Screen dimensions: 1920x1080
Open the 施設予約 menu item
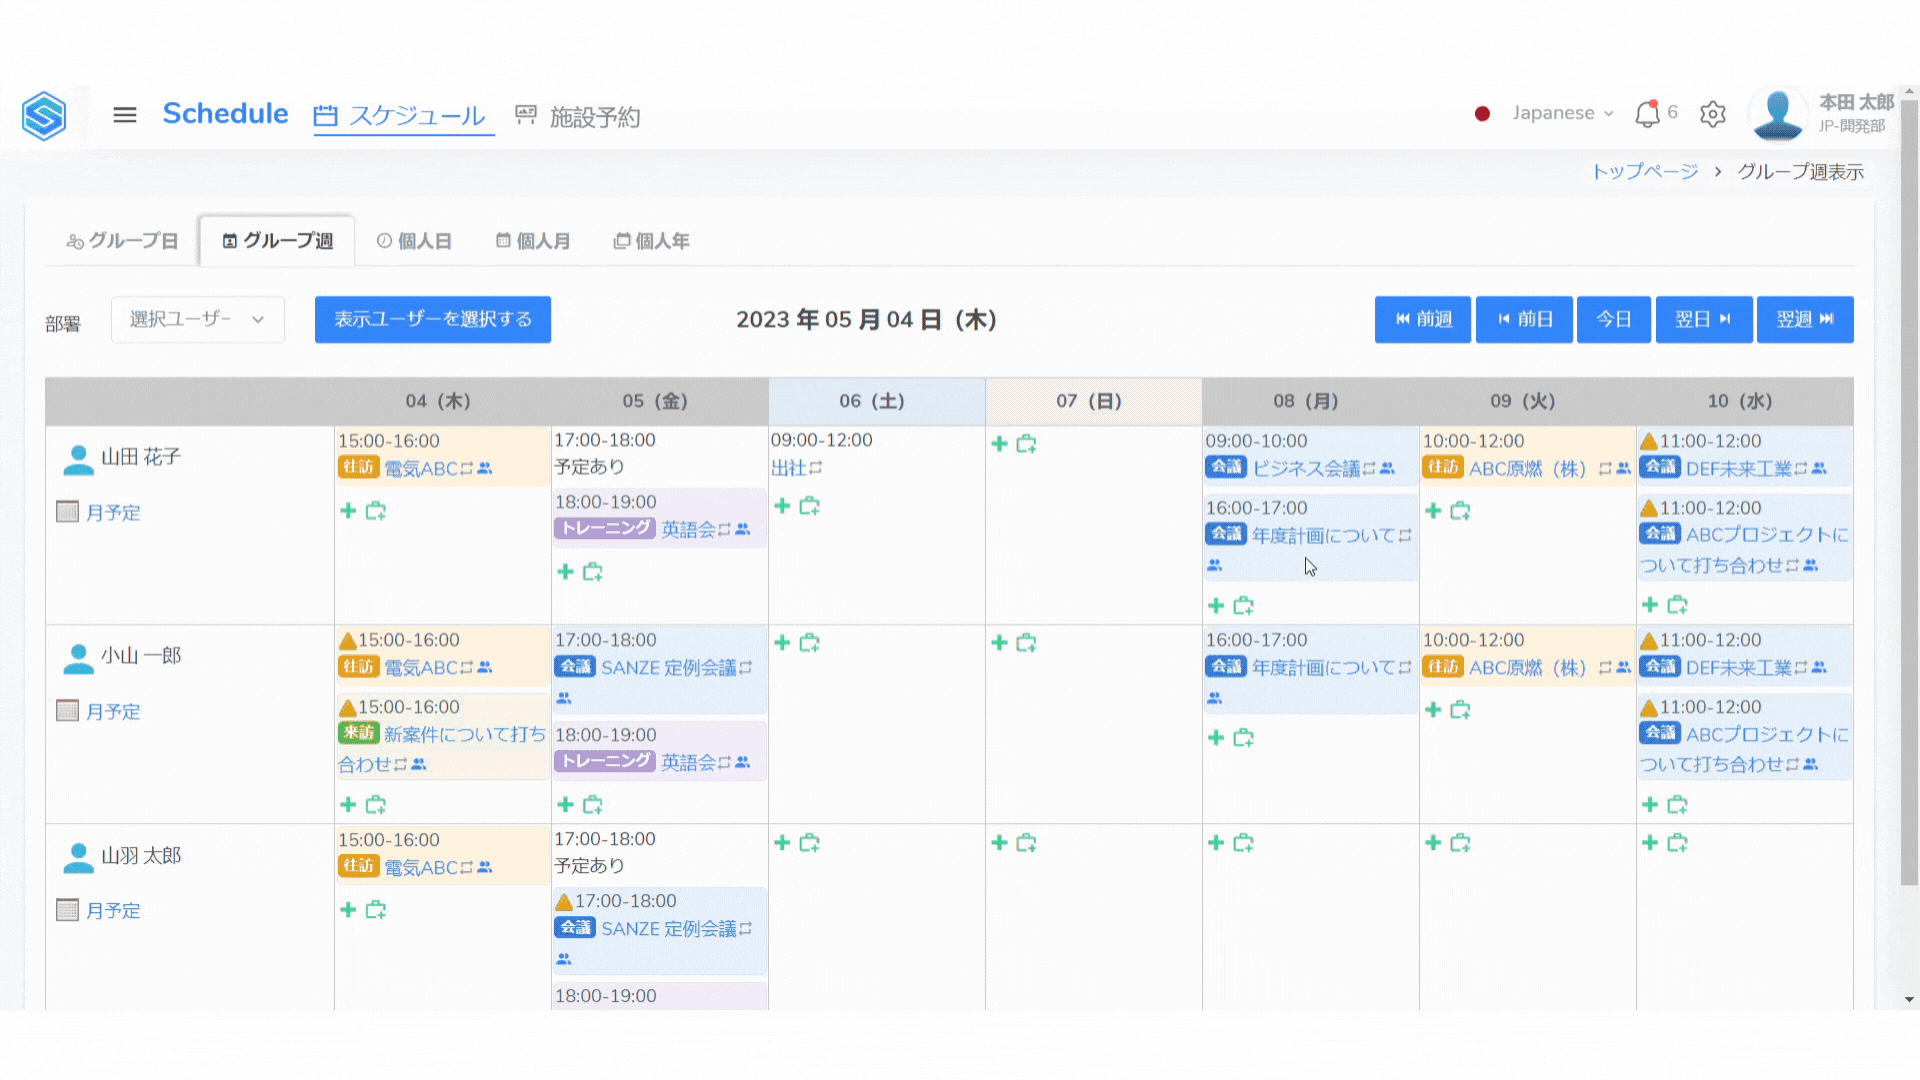[578, 116]
